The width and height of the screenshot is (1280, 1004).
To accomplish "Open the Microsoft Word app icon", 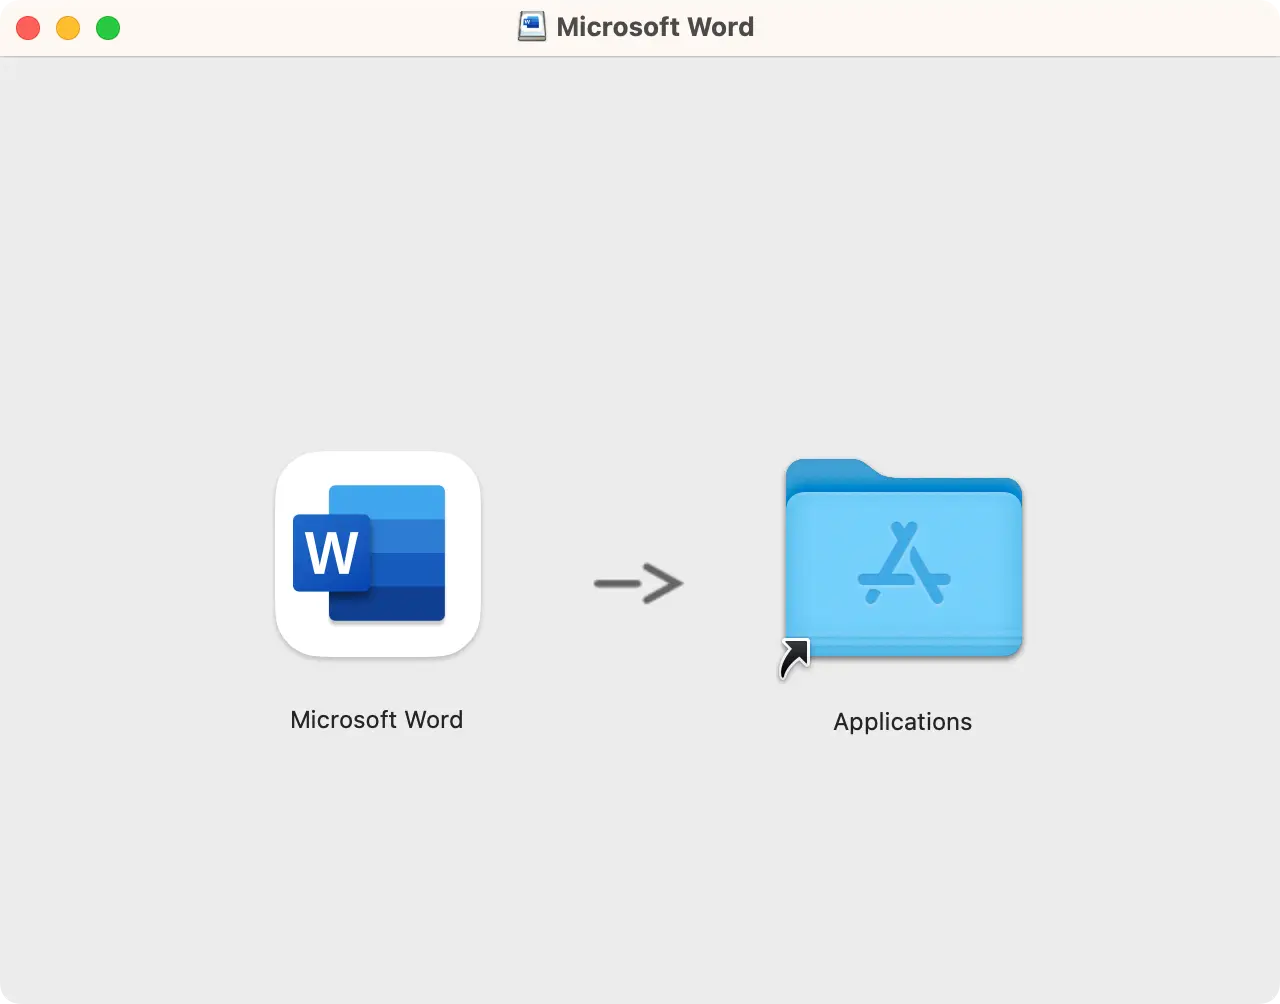I will tap(377, 553).
